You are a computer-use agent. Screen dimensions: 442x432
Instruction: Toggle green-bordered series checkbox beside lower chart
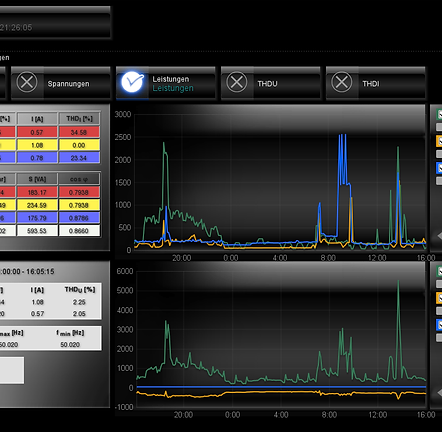(439, 271)
